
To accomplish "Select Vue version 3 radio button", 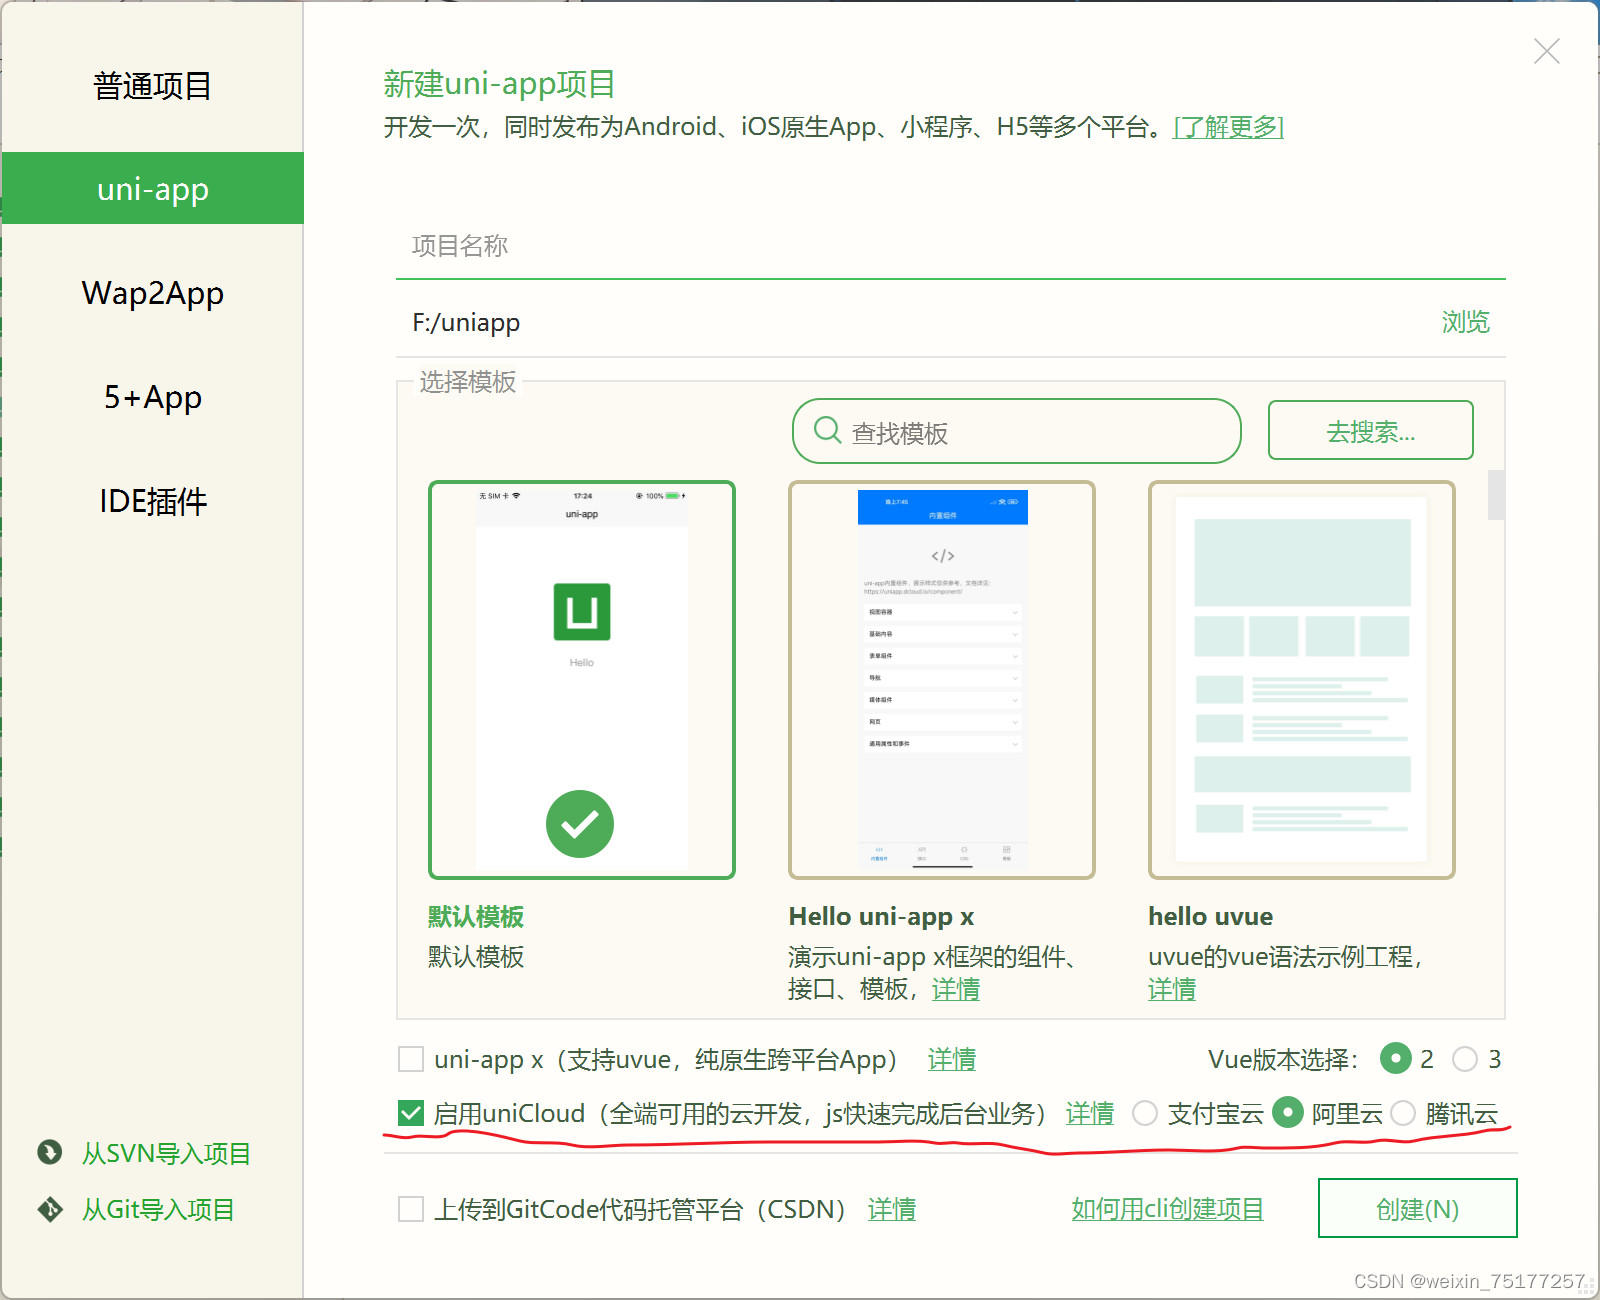I will (1466, 1058).
